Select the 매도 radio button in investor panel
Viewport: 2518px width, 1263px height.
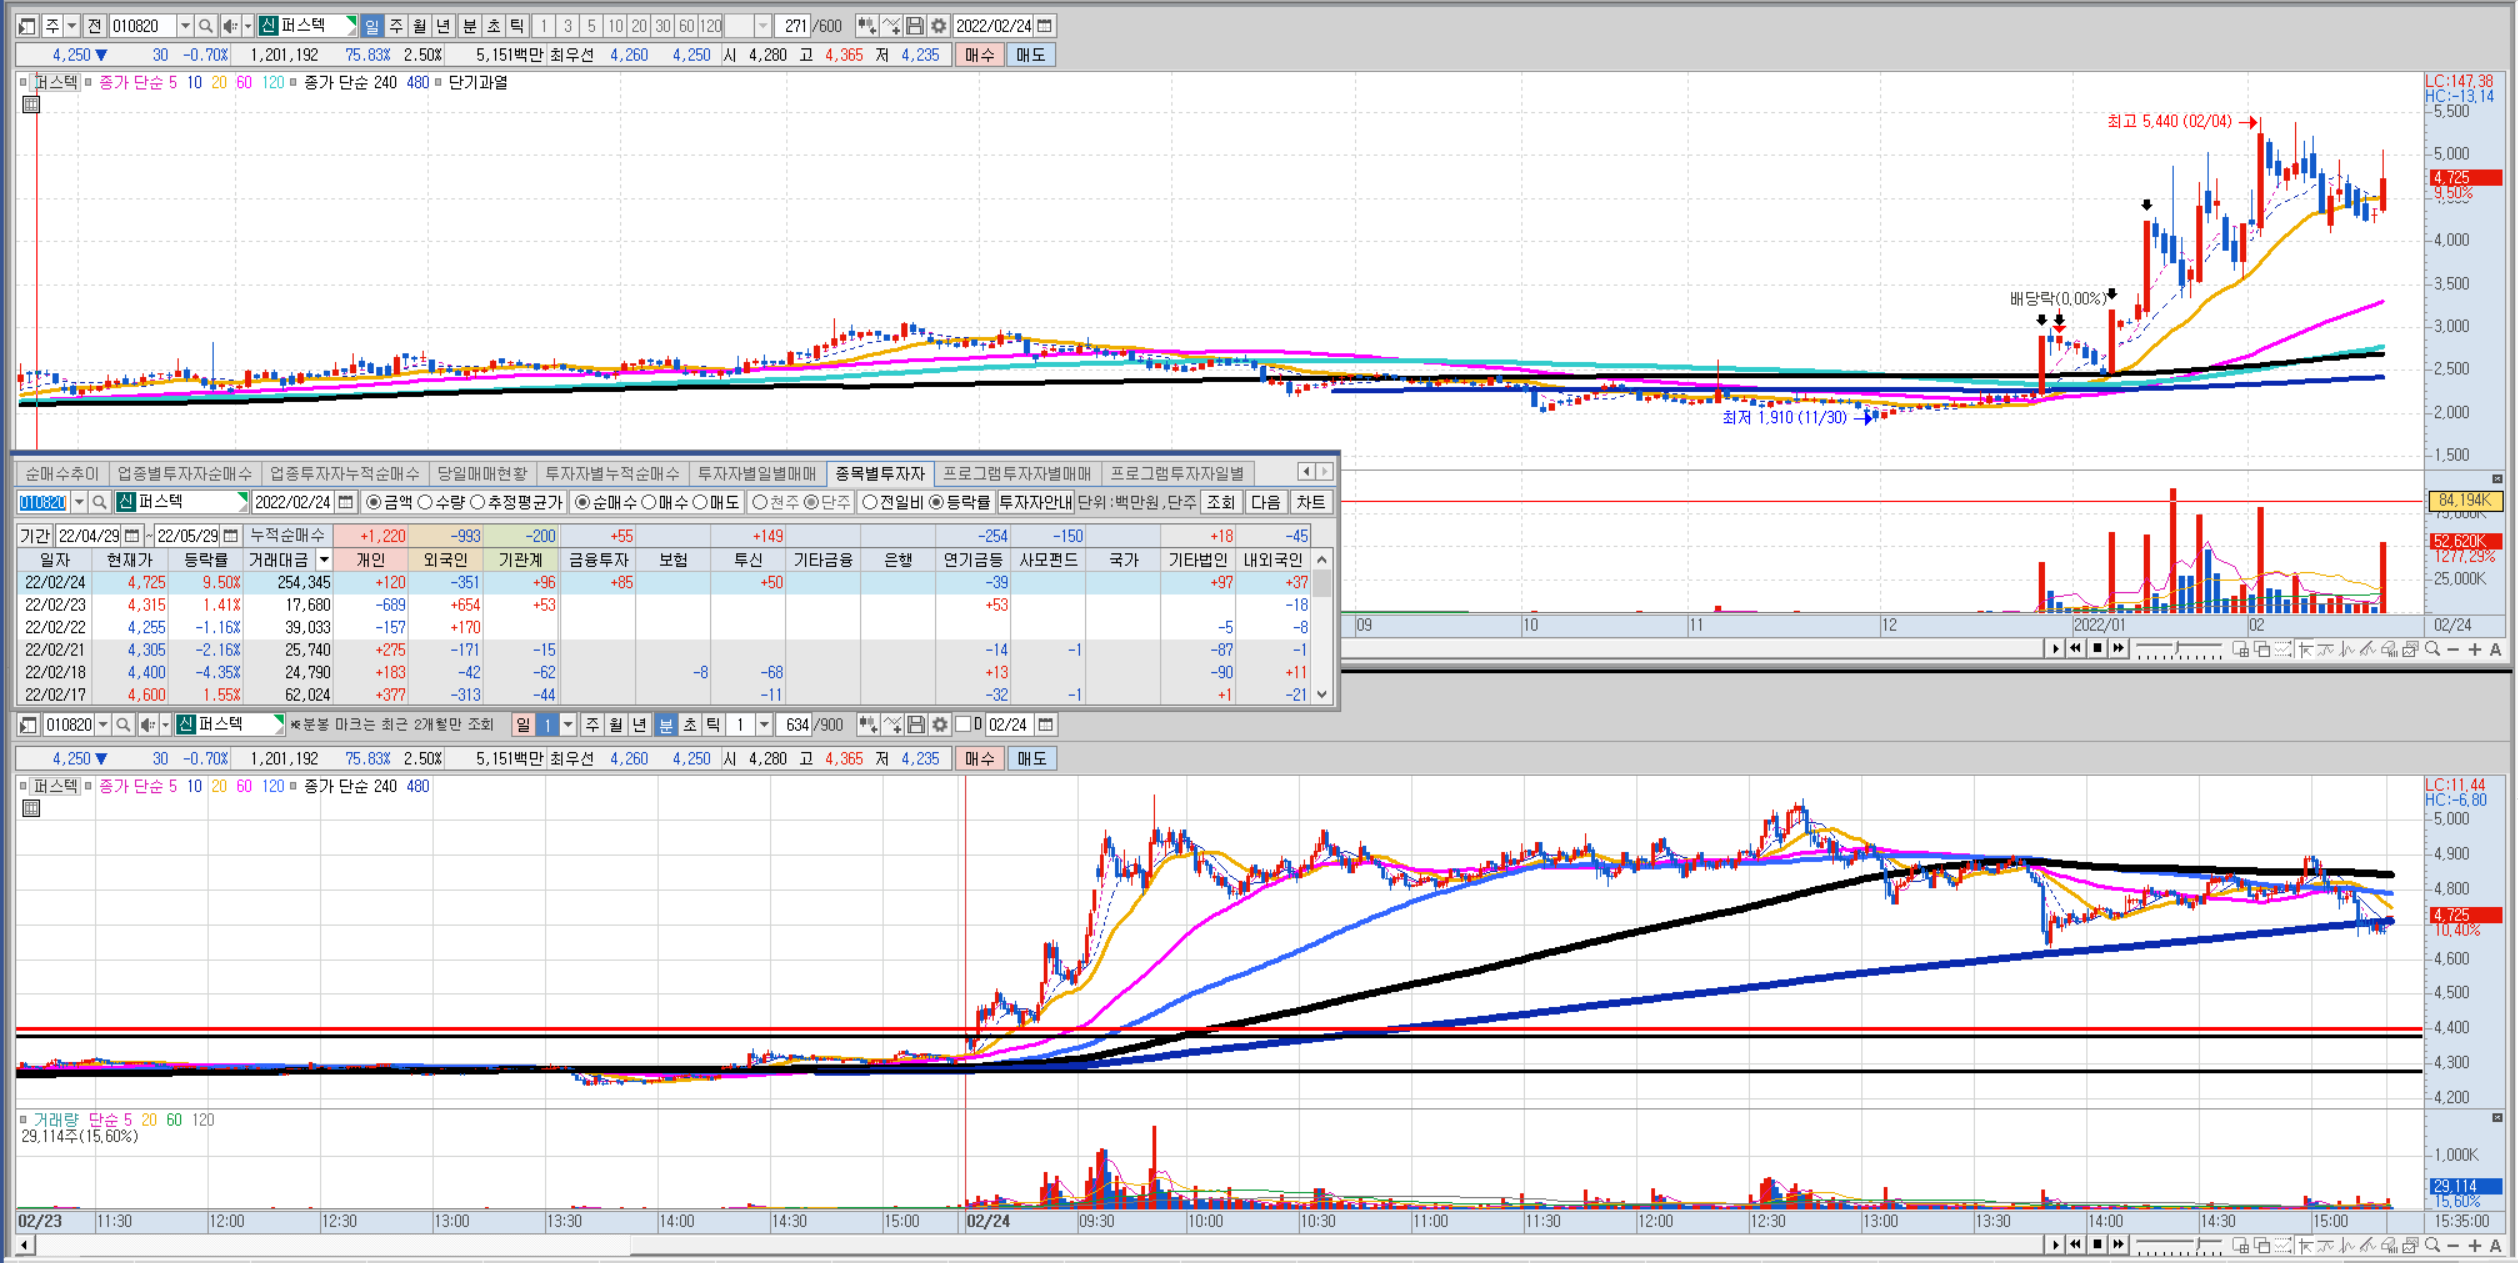700,502
